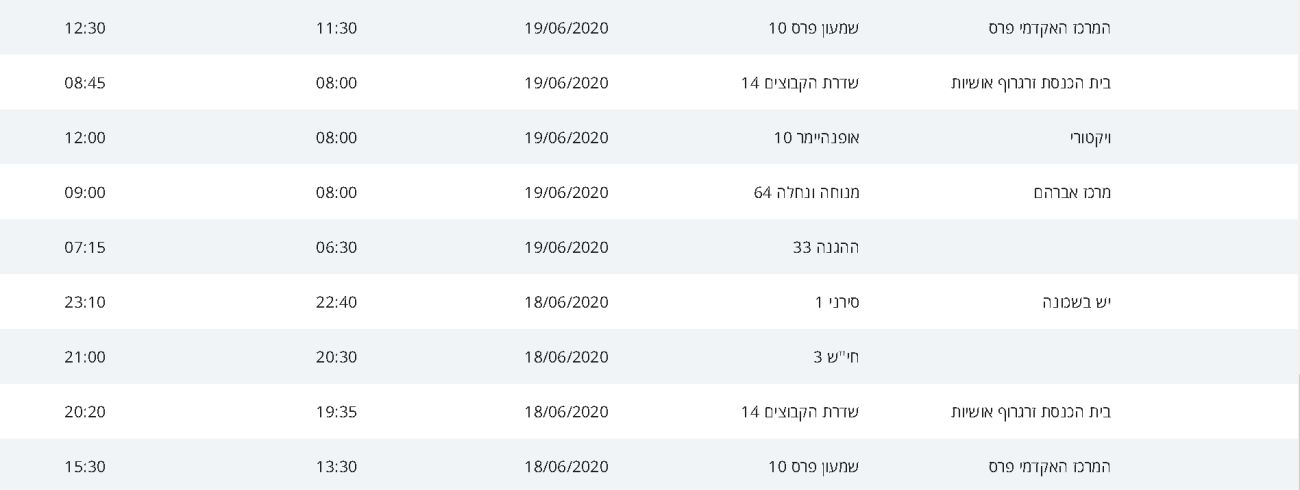Click the סירני 1 address
Viewport: 1300px width, 490px height.
(837, 303)
